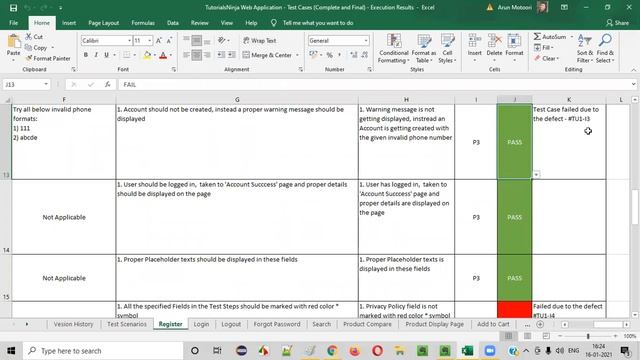Click Merge & Center
The image size is (640, 360).
(x=267, y=55)
